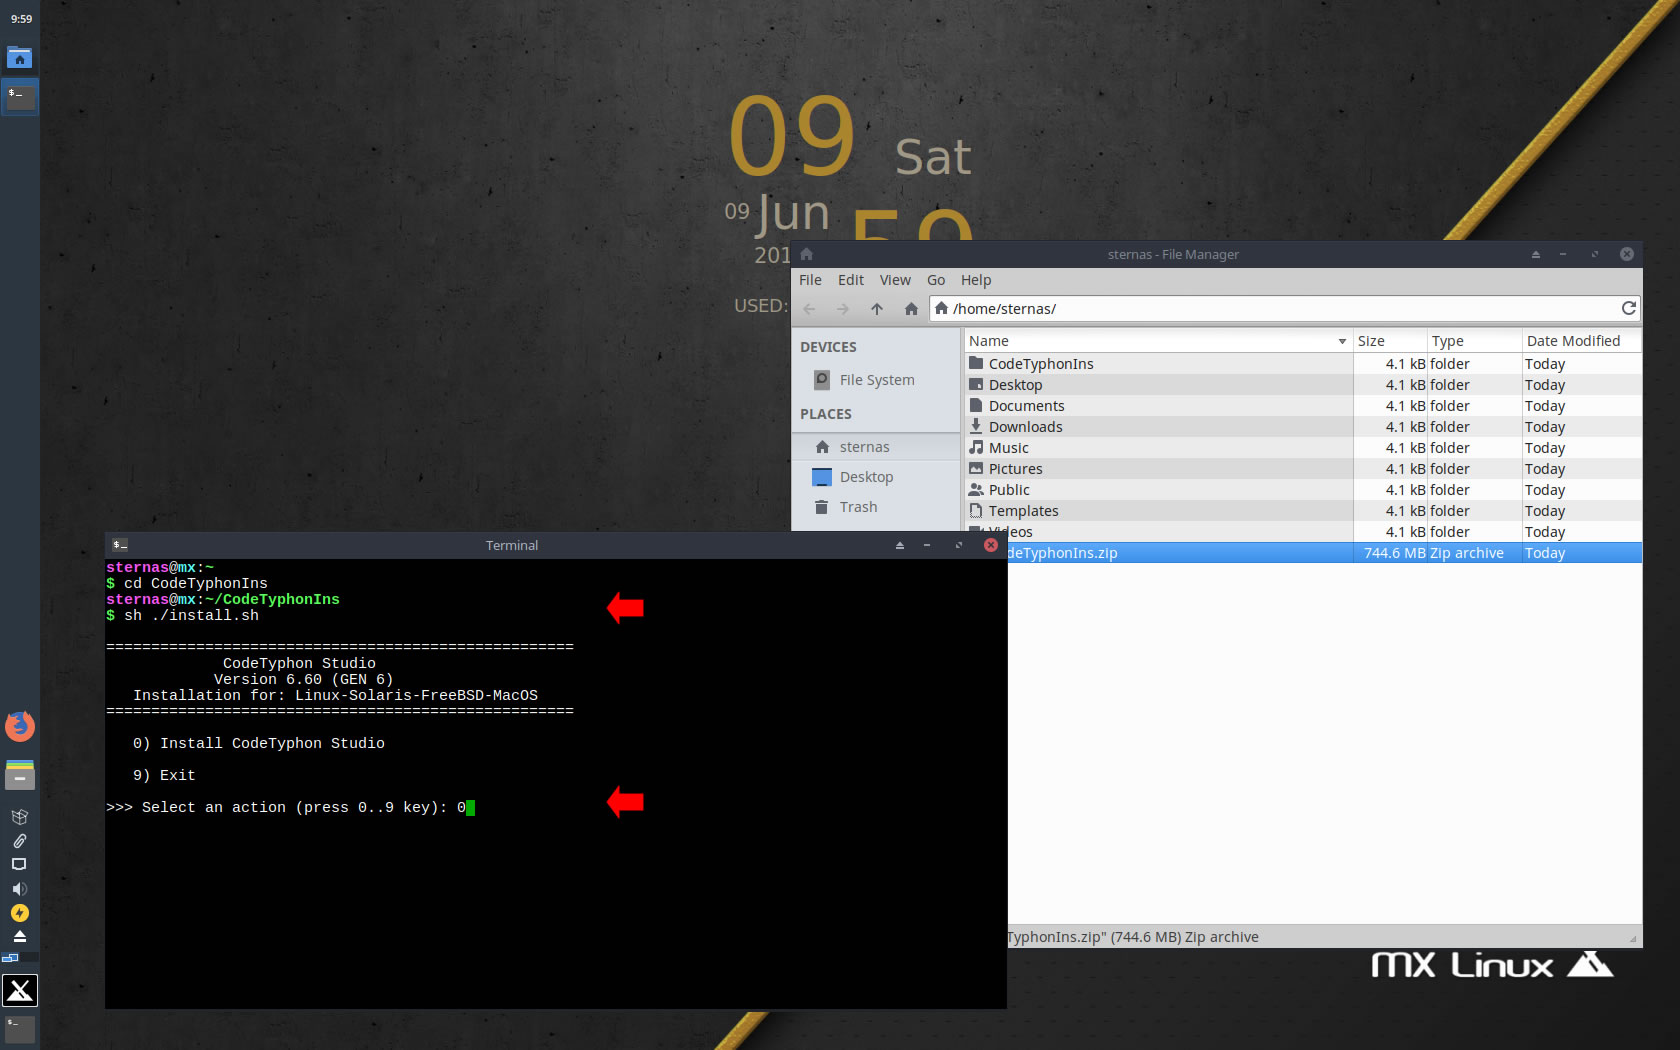Click the Terminal input prompt line
The width and height of the screenshot is (1680, 1050).
[x=291, y=807]
